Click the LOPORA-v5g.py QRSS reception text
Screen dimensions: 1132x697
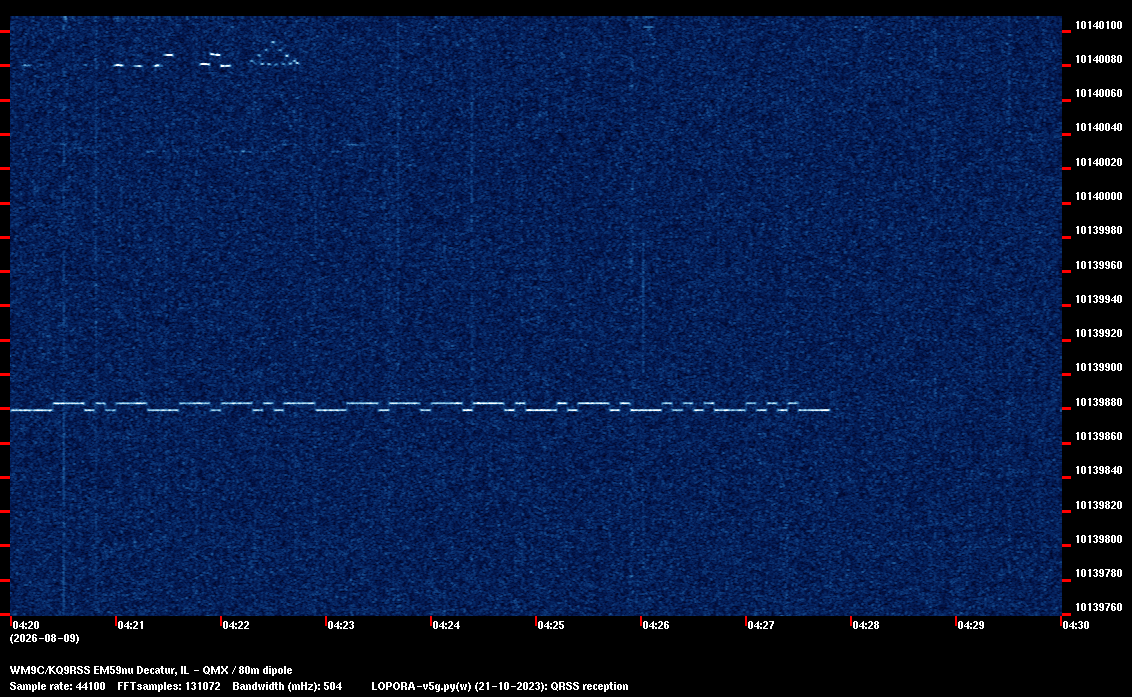pos(500,686)
